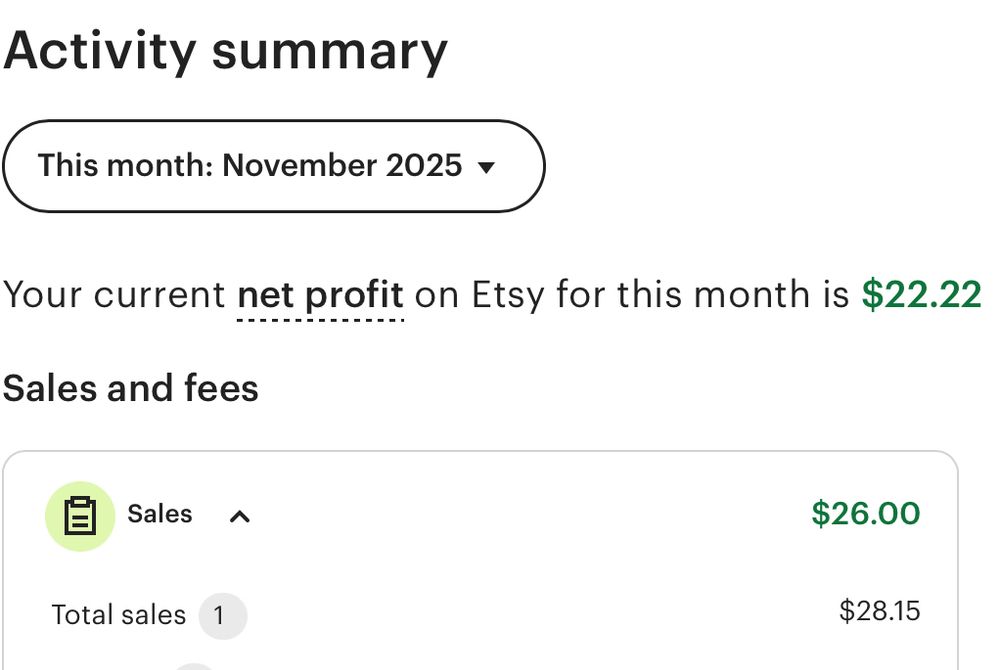Click the $28.15 total sales amount
Image resolution: width=1000 pixels, height=670 pixels.
(879, 611)
